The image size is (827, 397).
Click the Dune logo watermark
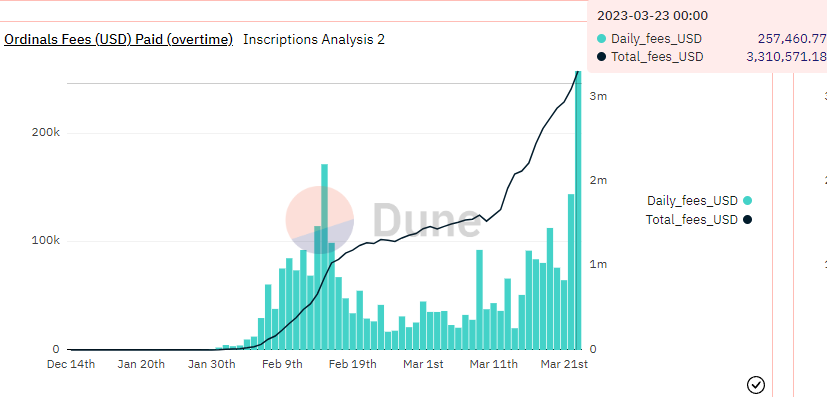[383, 220]
